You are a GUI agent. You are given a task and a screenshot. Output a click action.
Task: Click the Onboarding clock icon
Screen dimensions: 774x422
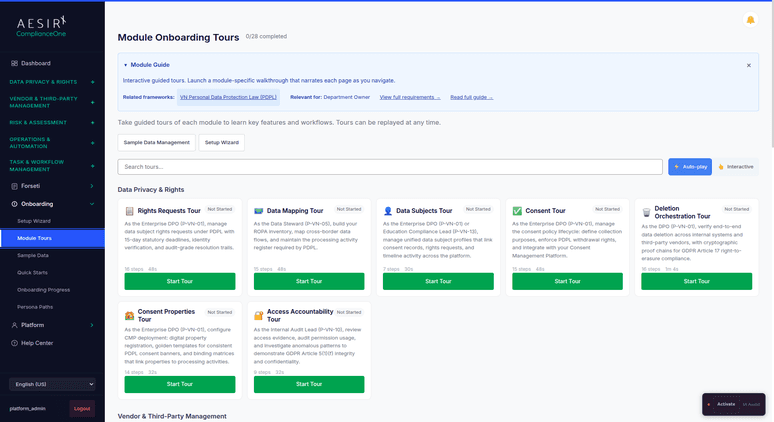pyautogui.click(x=14, y=204)
